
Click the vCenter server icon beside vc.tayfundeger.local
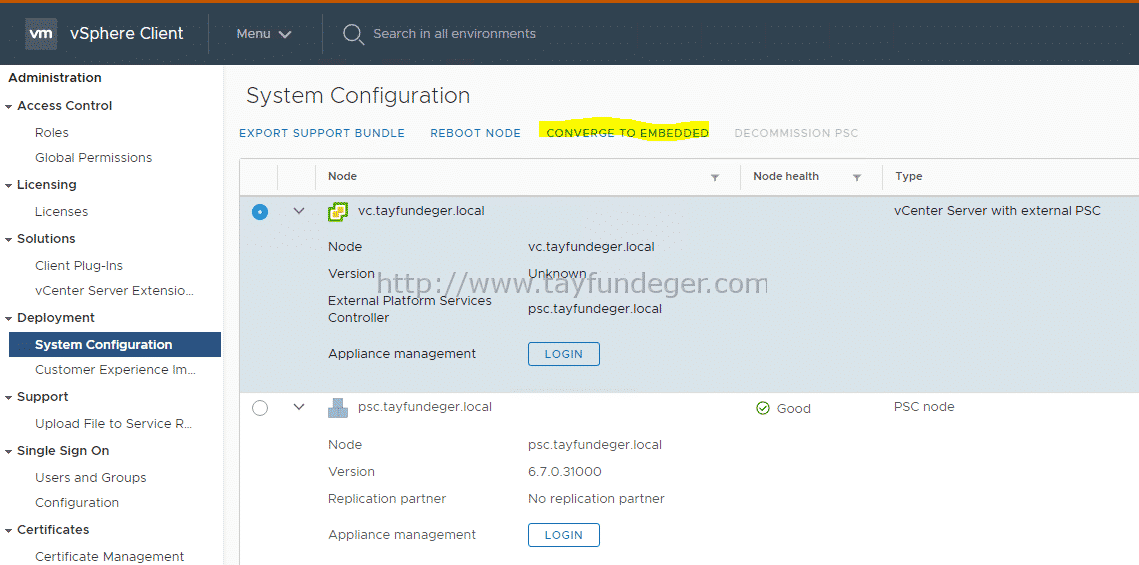coord(337,211)
